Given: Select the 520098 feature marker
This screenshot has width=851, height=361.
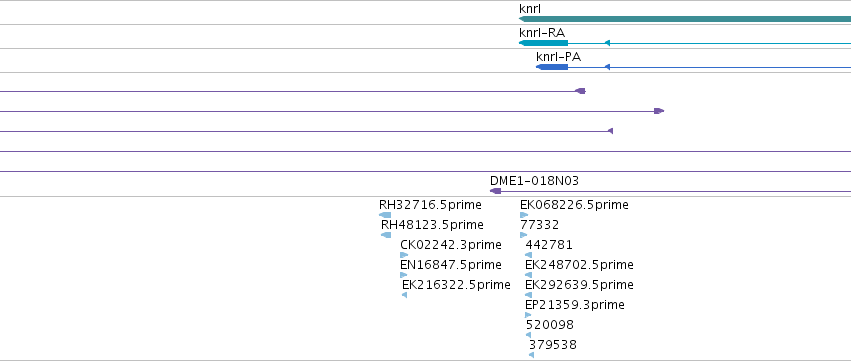Looking at the screenshot, I should click(529, 335).
